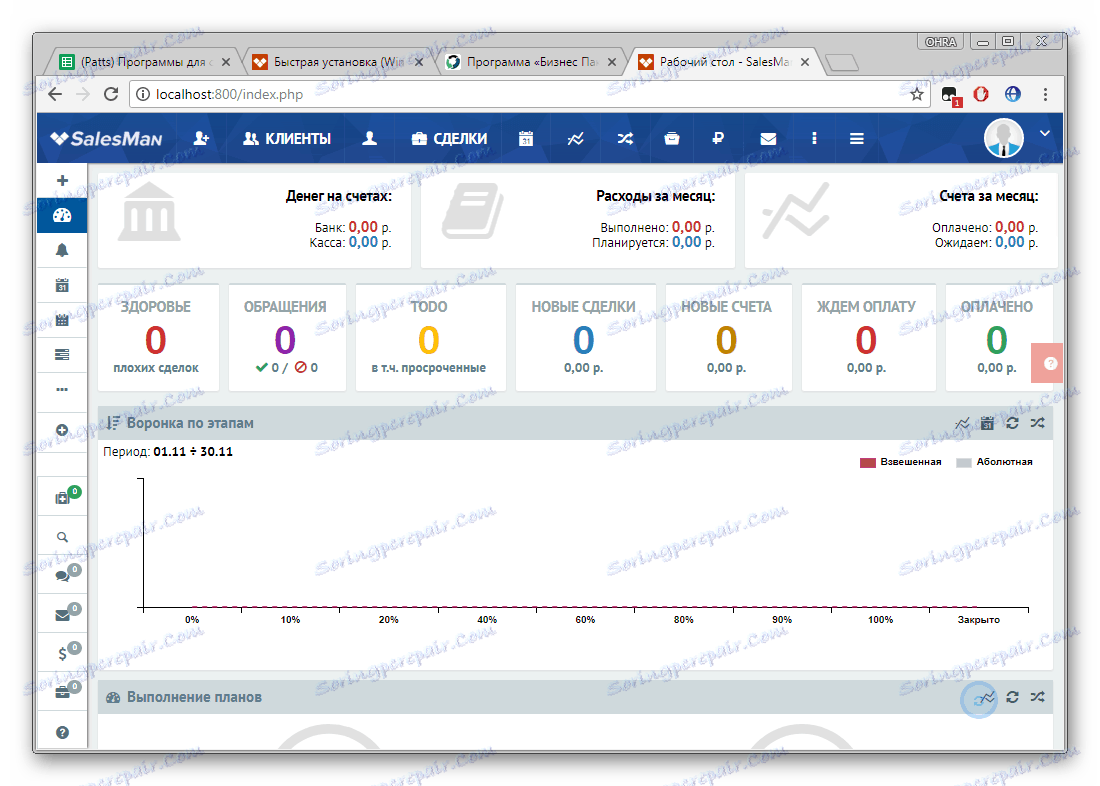The image size is (1100, 786).
Task: Open the three-dots more menu in navbar
Action: click(814, 138)
